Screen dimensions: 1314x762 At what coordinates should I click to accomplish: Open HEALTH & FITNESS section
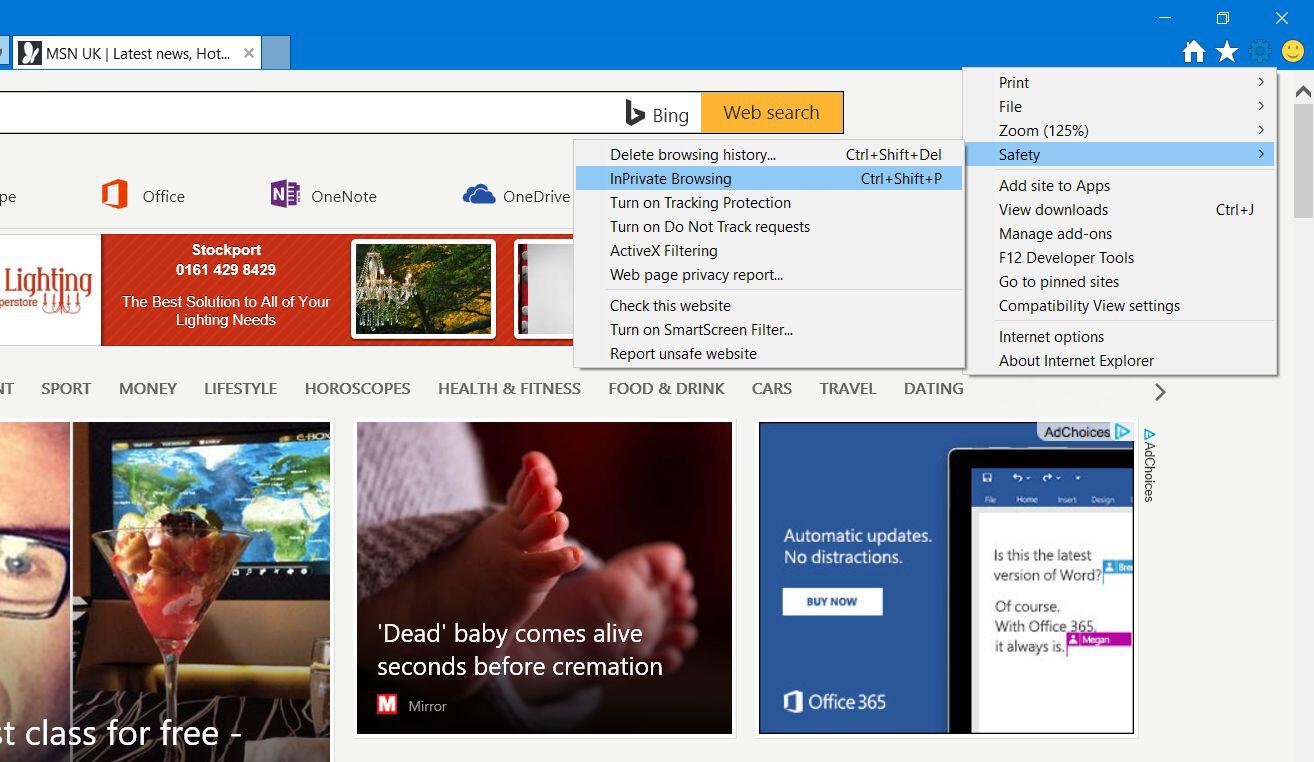pyautogui.click(x=509, y=388)
